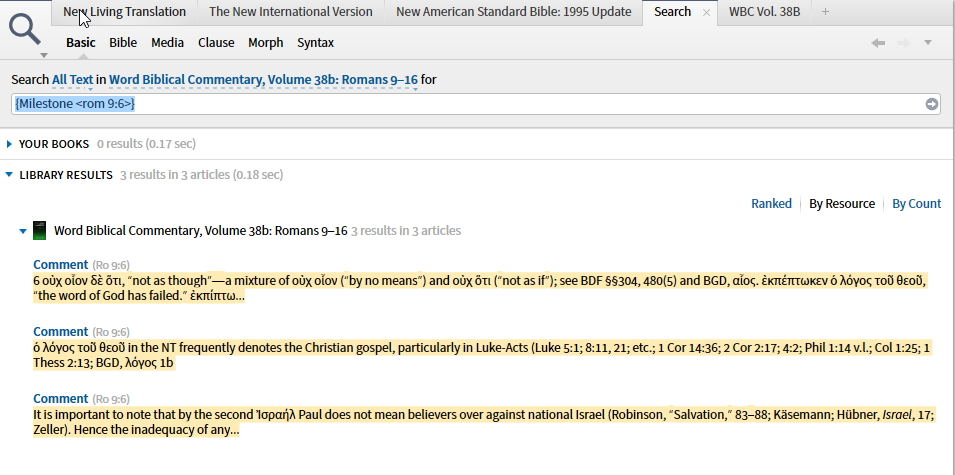The width and height of the screenshot is (955, 475).
Task: Sort results By Count
Action: click(917, 204)
